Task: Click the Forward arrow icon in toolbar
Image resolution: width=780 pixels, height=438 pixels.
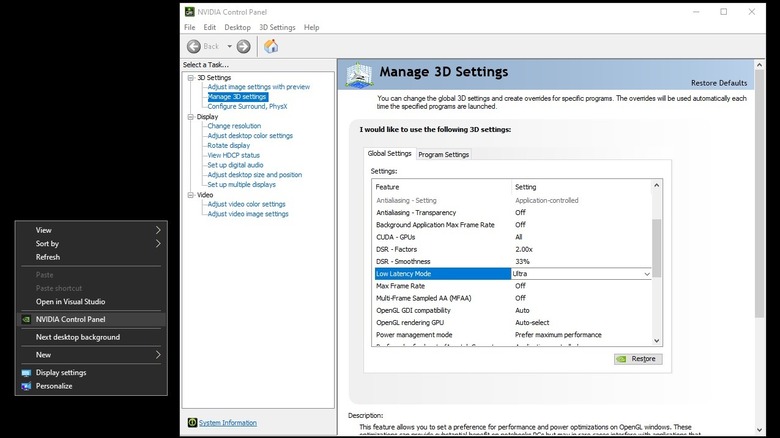Action: [243, 46]
